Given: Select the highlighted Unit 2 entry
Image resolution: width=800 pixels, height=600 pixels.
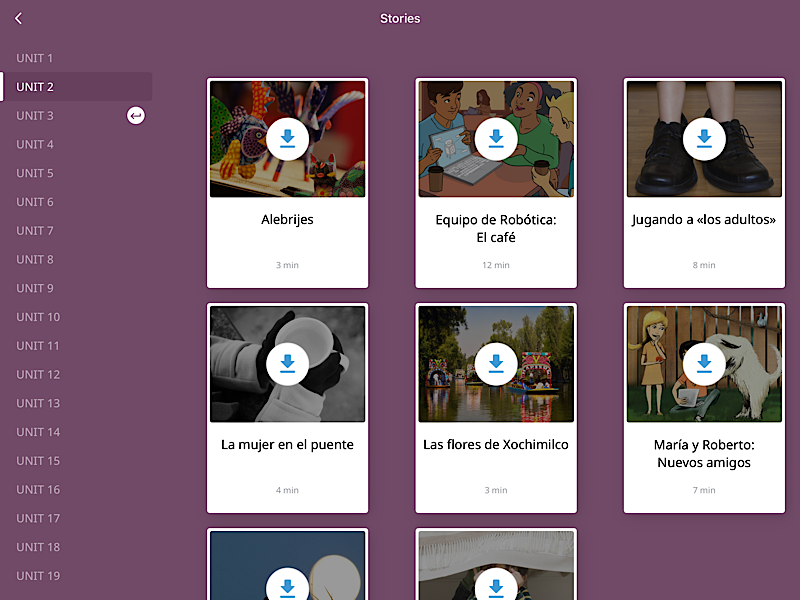Looking at the screenshot, I should point(77,87).
